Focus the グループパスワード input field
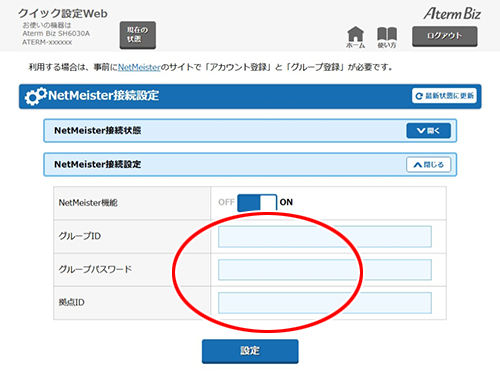The width and height of the screenshot is (500, 380). [x=325, y=270]
